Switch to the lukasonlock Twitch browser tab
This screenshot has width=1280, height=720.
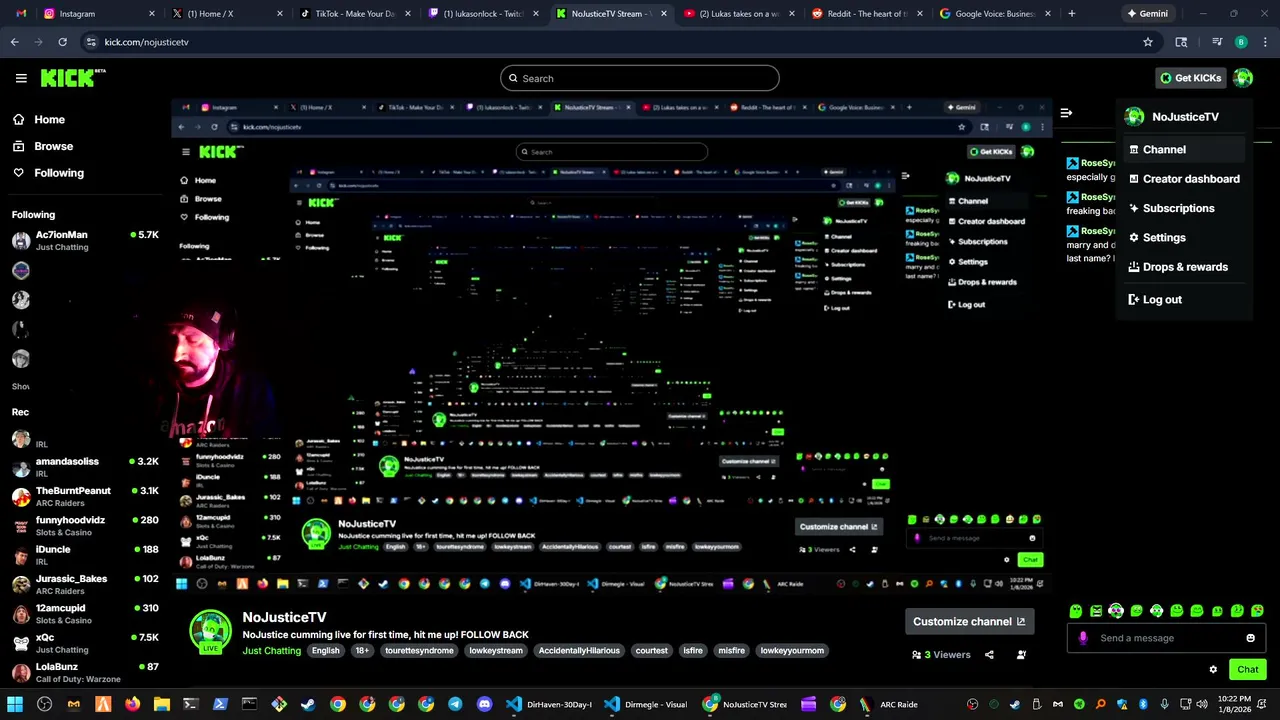click(x=483, y=14)
